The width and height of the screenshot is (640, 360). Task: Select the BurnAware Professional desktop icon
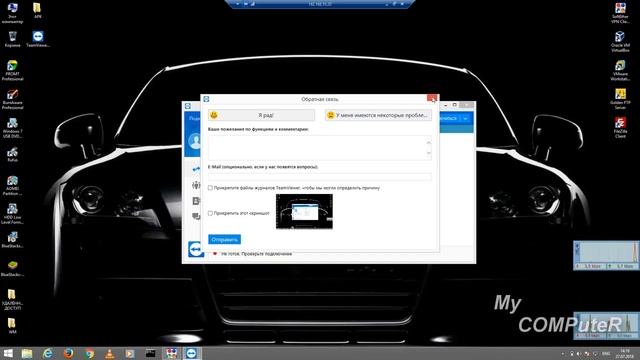pos(12,99)
